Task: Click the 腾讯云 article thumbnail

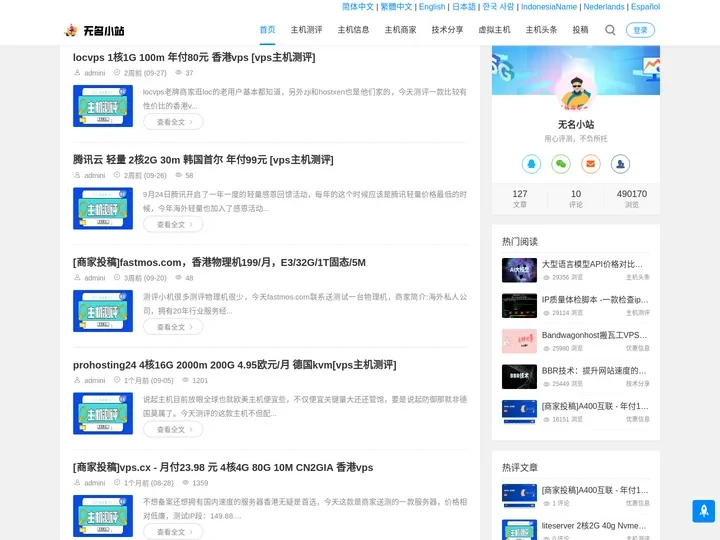Action: pyautogui.click(x=103, y=208)
